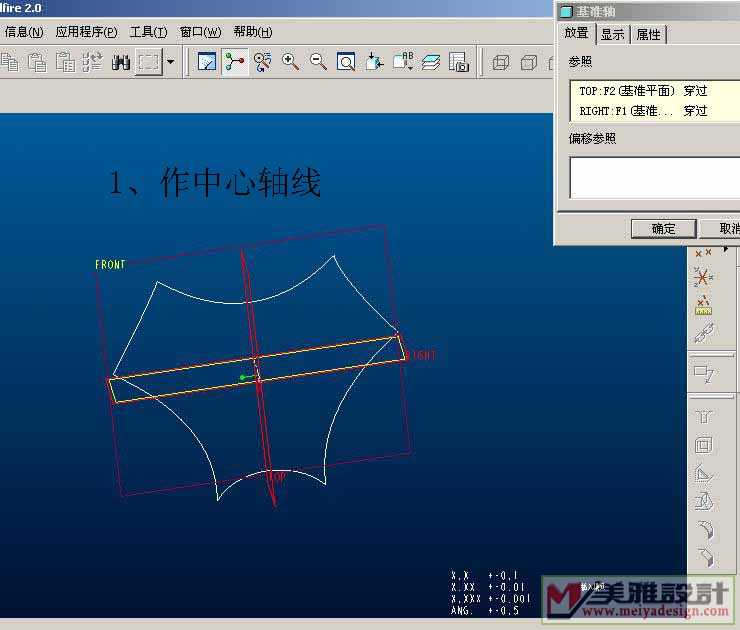Toggle the Spin Center icon

235,62
